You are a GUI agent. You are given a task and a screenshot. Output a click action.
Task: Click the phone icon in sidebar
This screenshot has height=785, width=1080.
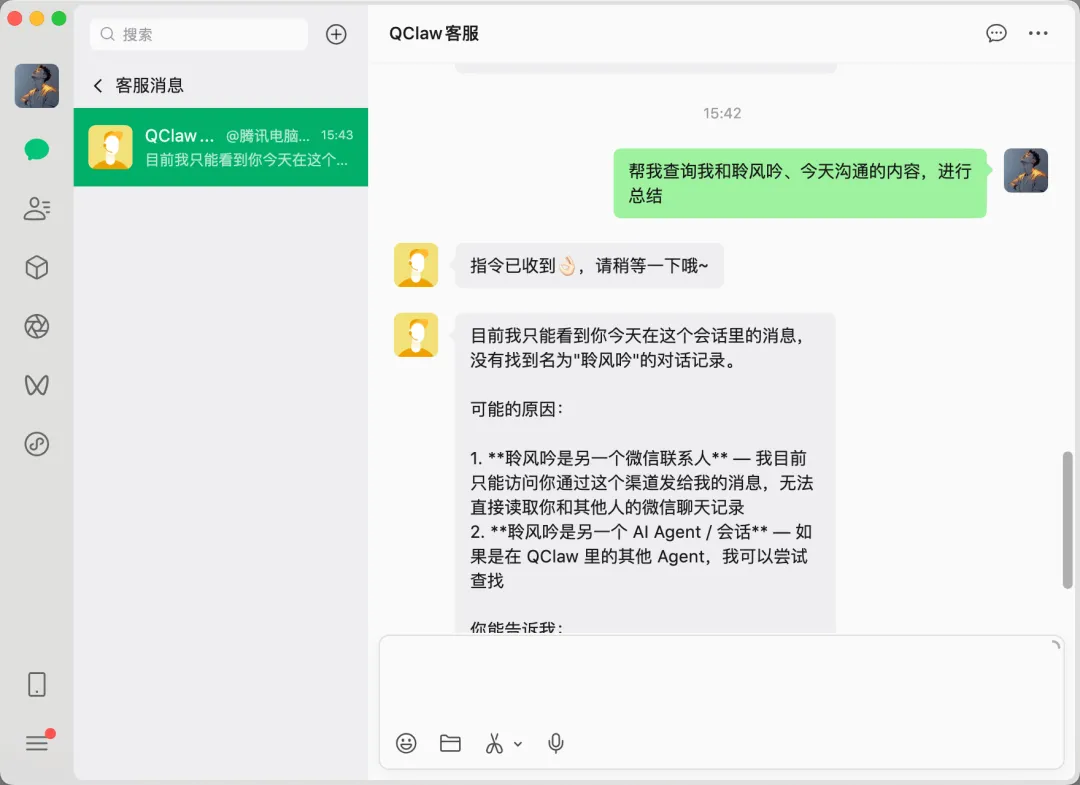pyautogui.click(x=37, y=684)
